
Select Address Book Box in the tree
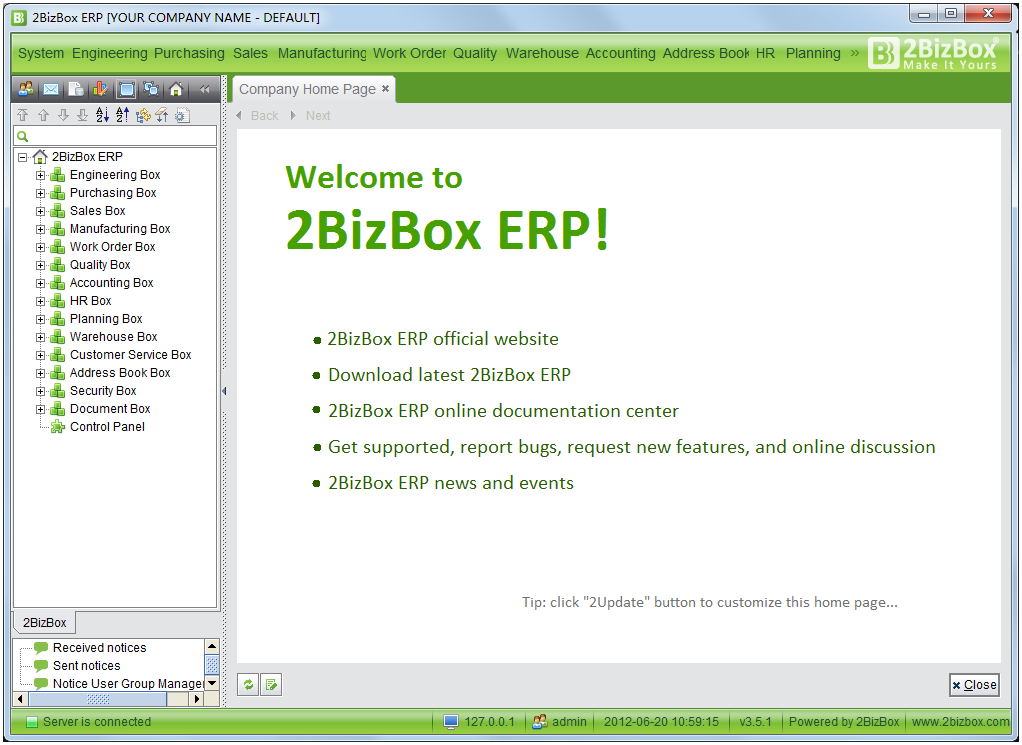(120, 373)
